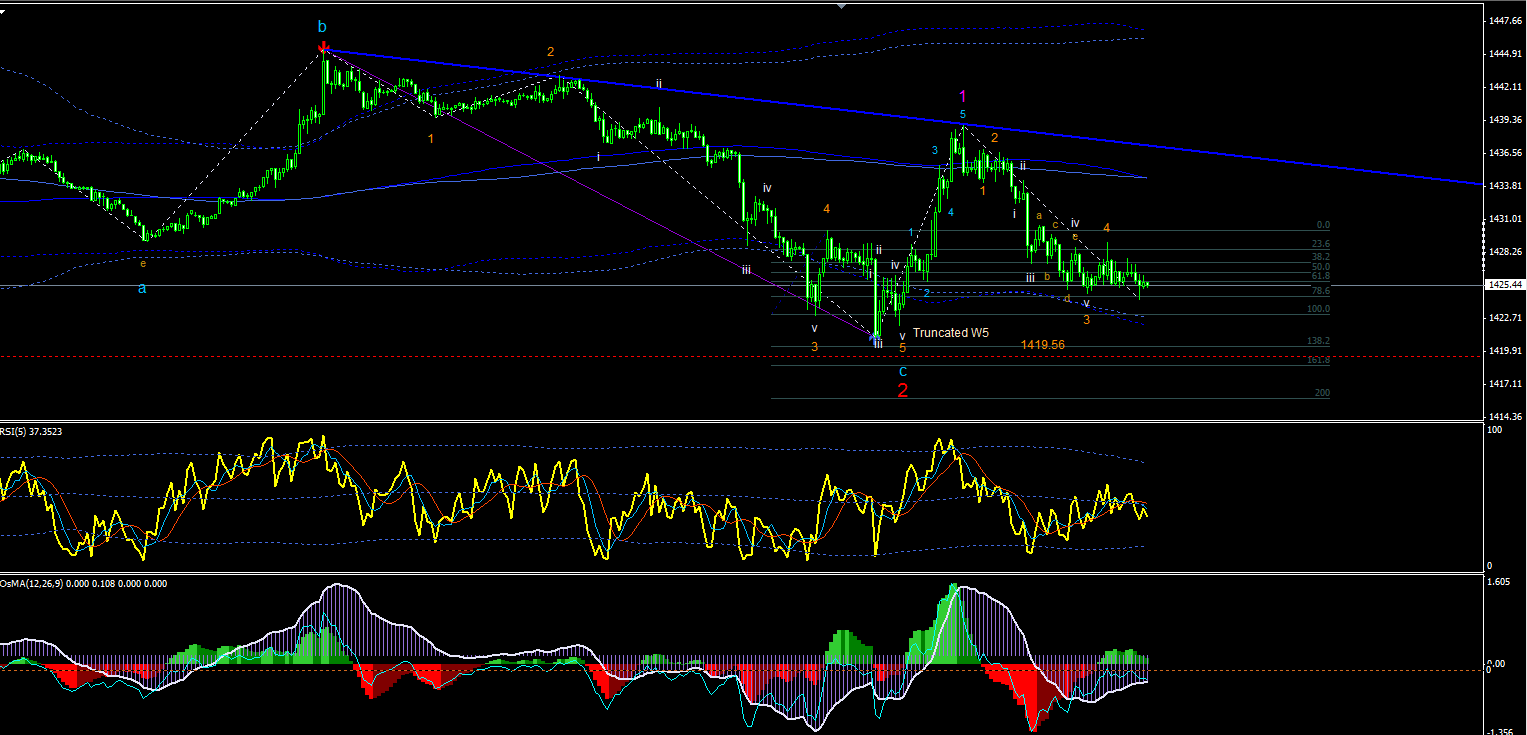Click price axis value 1419.91
Screen dimensions: 1527x735
1506,351
